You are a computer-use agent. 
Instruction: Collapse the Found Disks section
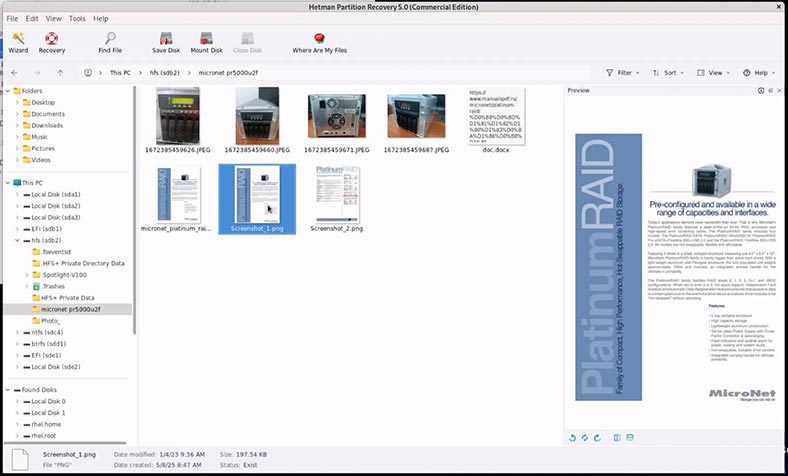click(x=8, y=390)
